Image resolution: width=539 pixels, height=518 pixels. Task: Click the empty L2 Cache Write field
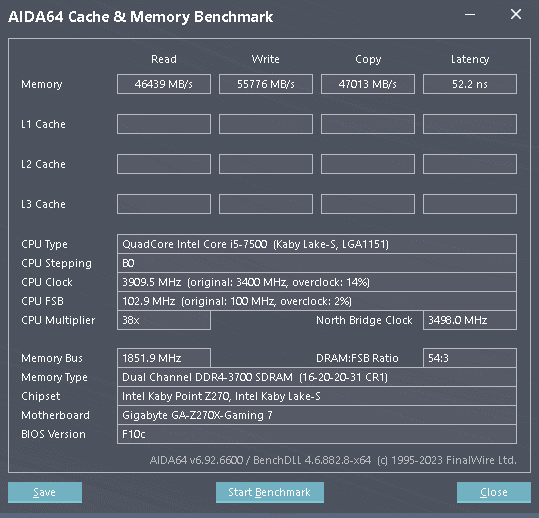pyautogui.click(x=266, y=164)
